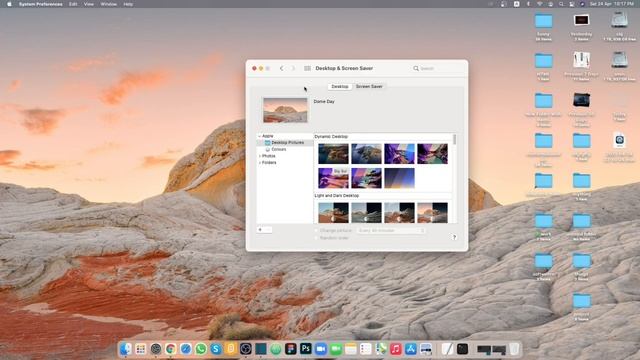Collapse the Apple group in sidebar

pos(260,136)
